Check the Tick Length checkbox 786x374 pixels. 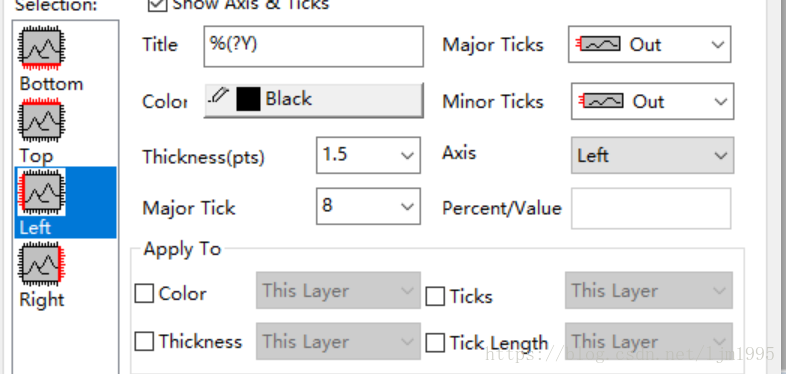tap(435, 343)
